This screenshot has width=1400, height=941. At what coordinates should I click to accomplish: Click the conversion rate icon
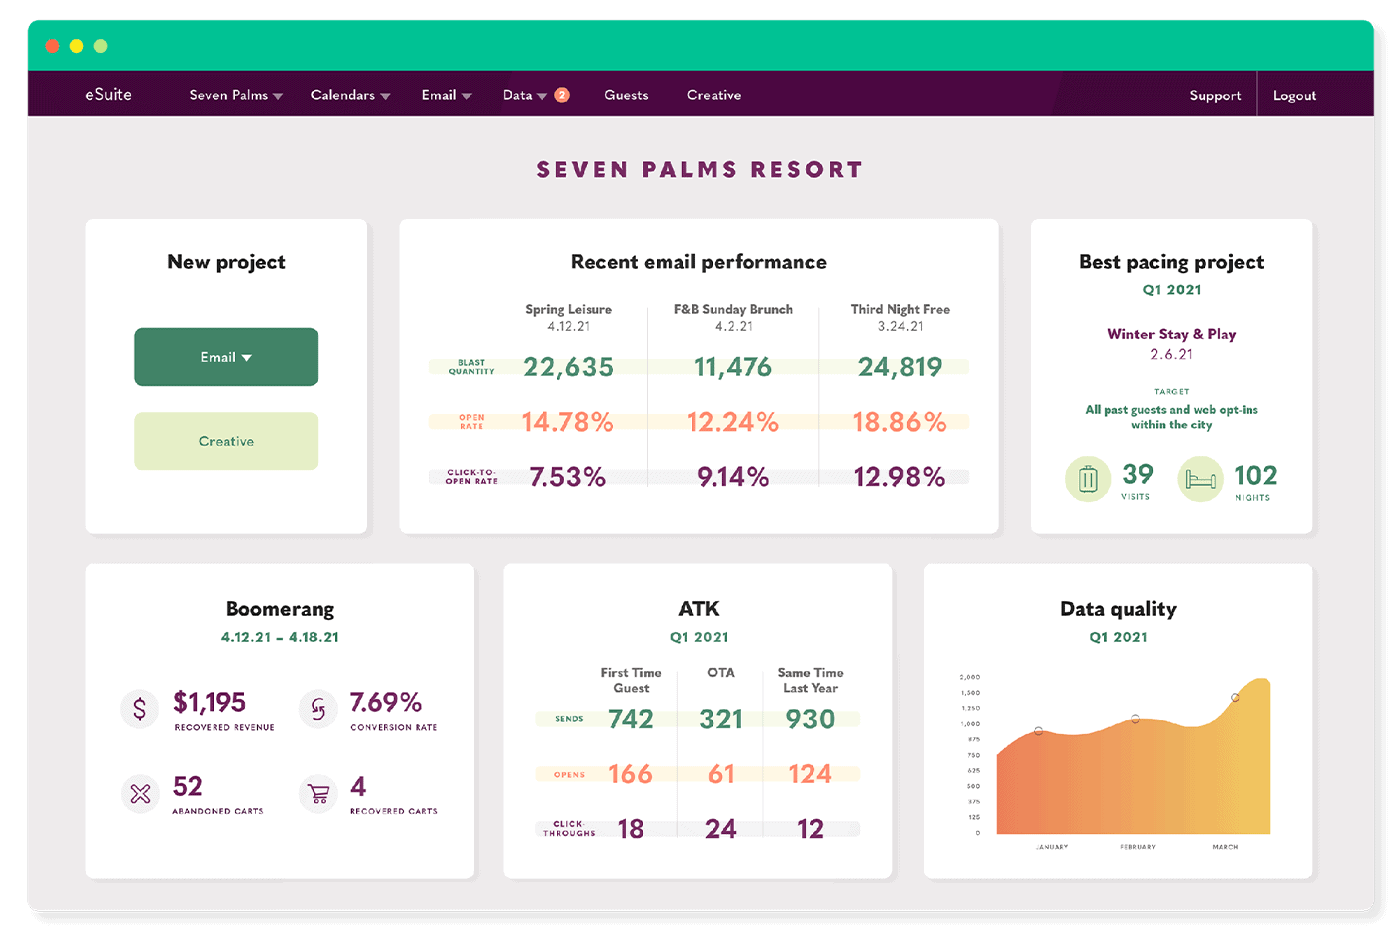coord(318,709)
